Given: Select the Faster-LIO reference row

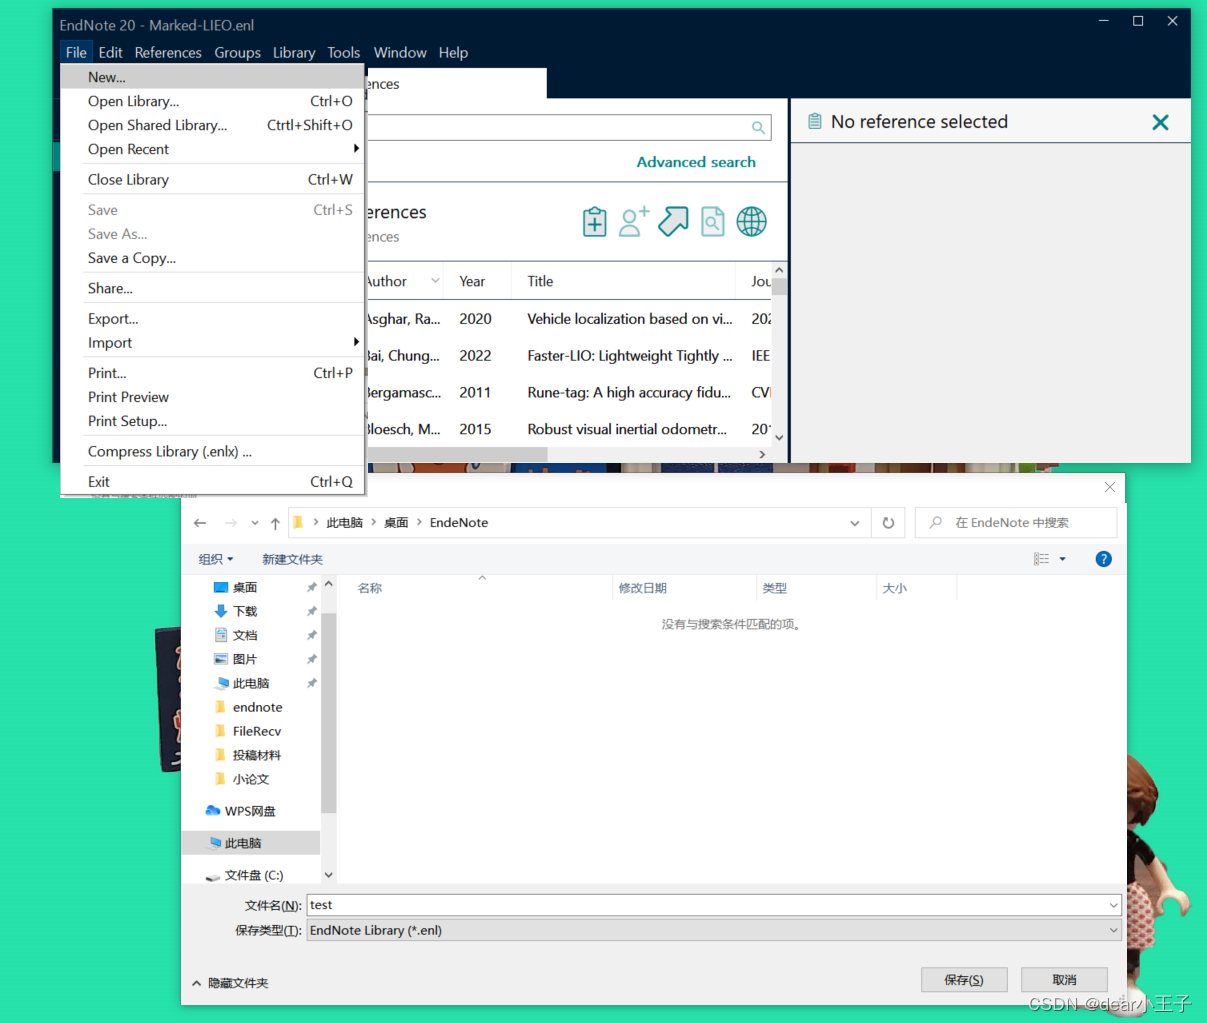Looking at the screenshot, I should pos(567,356).
